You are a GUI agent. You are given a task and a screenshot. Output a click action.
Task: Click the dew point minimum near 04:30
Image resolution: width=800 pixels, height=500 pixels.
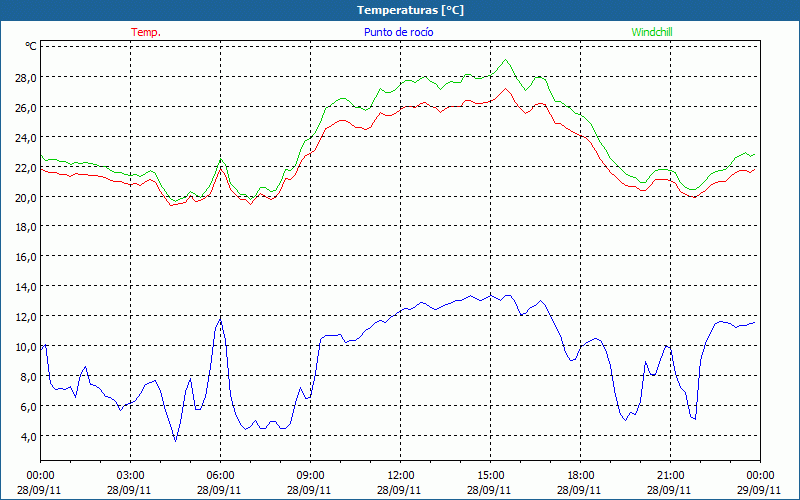(x=176, y=440)
